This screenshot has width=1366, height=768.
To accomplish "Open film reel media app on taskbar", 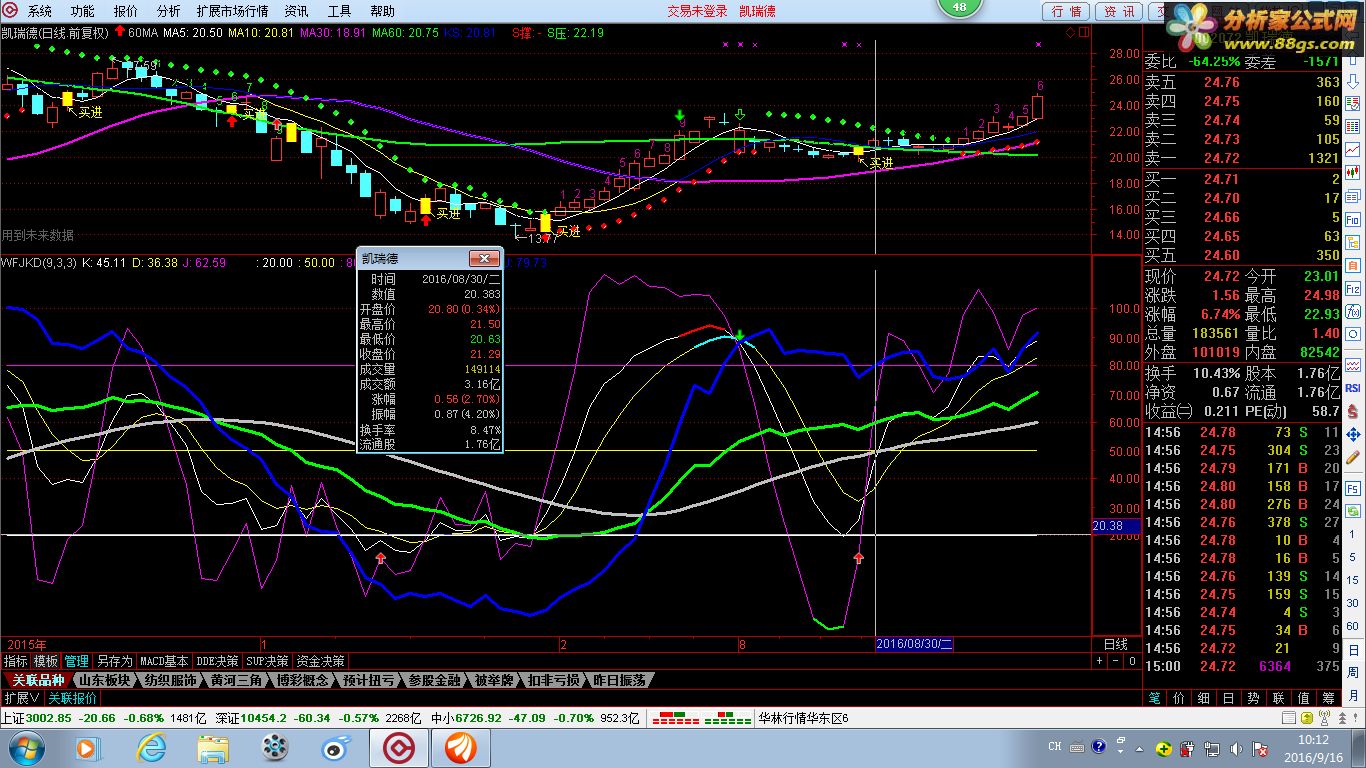I will click(274, 747).
